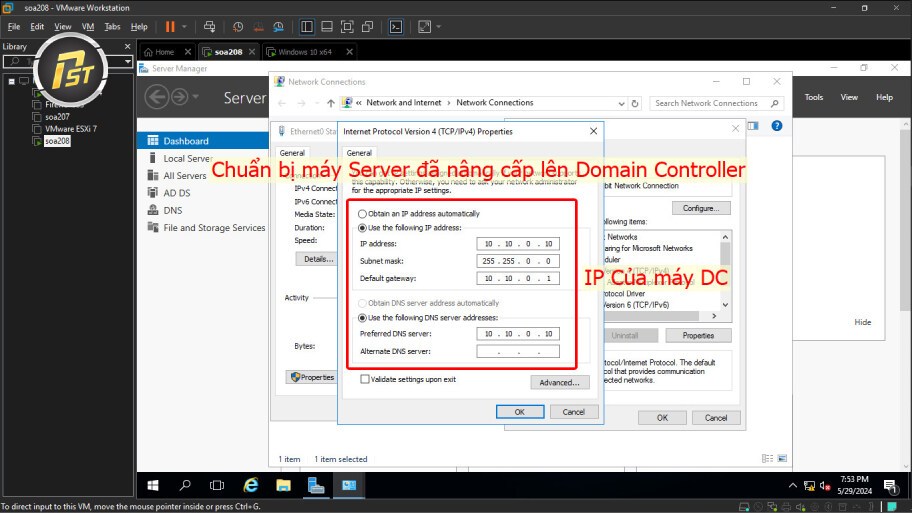This screenshot has height=513, width=912.
Task: Open VMware library search dropdown arrow
Action: coord(127,61)
